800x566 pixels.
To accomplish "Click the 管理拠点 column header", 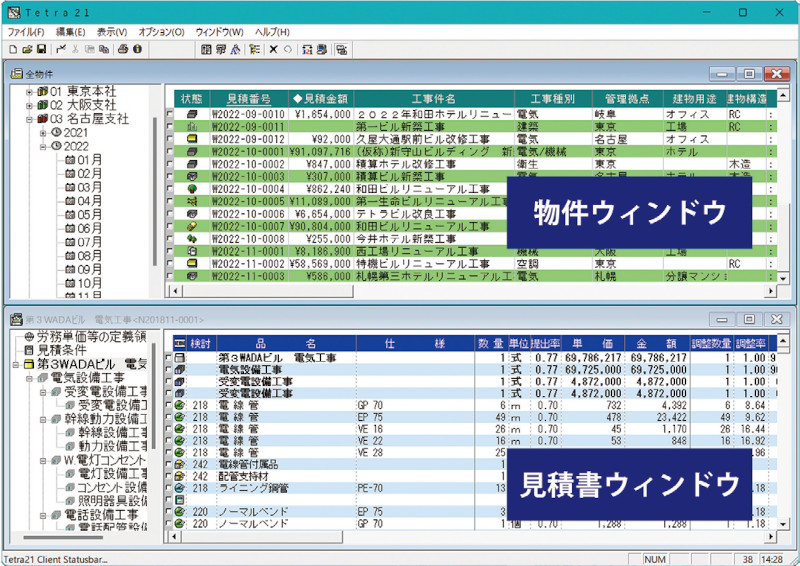I will click(x=628, y=99).
